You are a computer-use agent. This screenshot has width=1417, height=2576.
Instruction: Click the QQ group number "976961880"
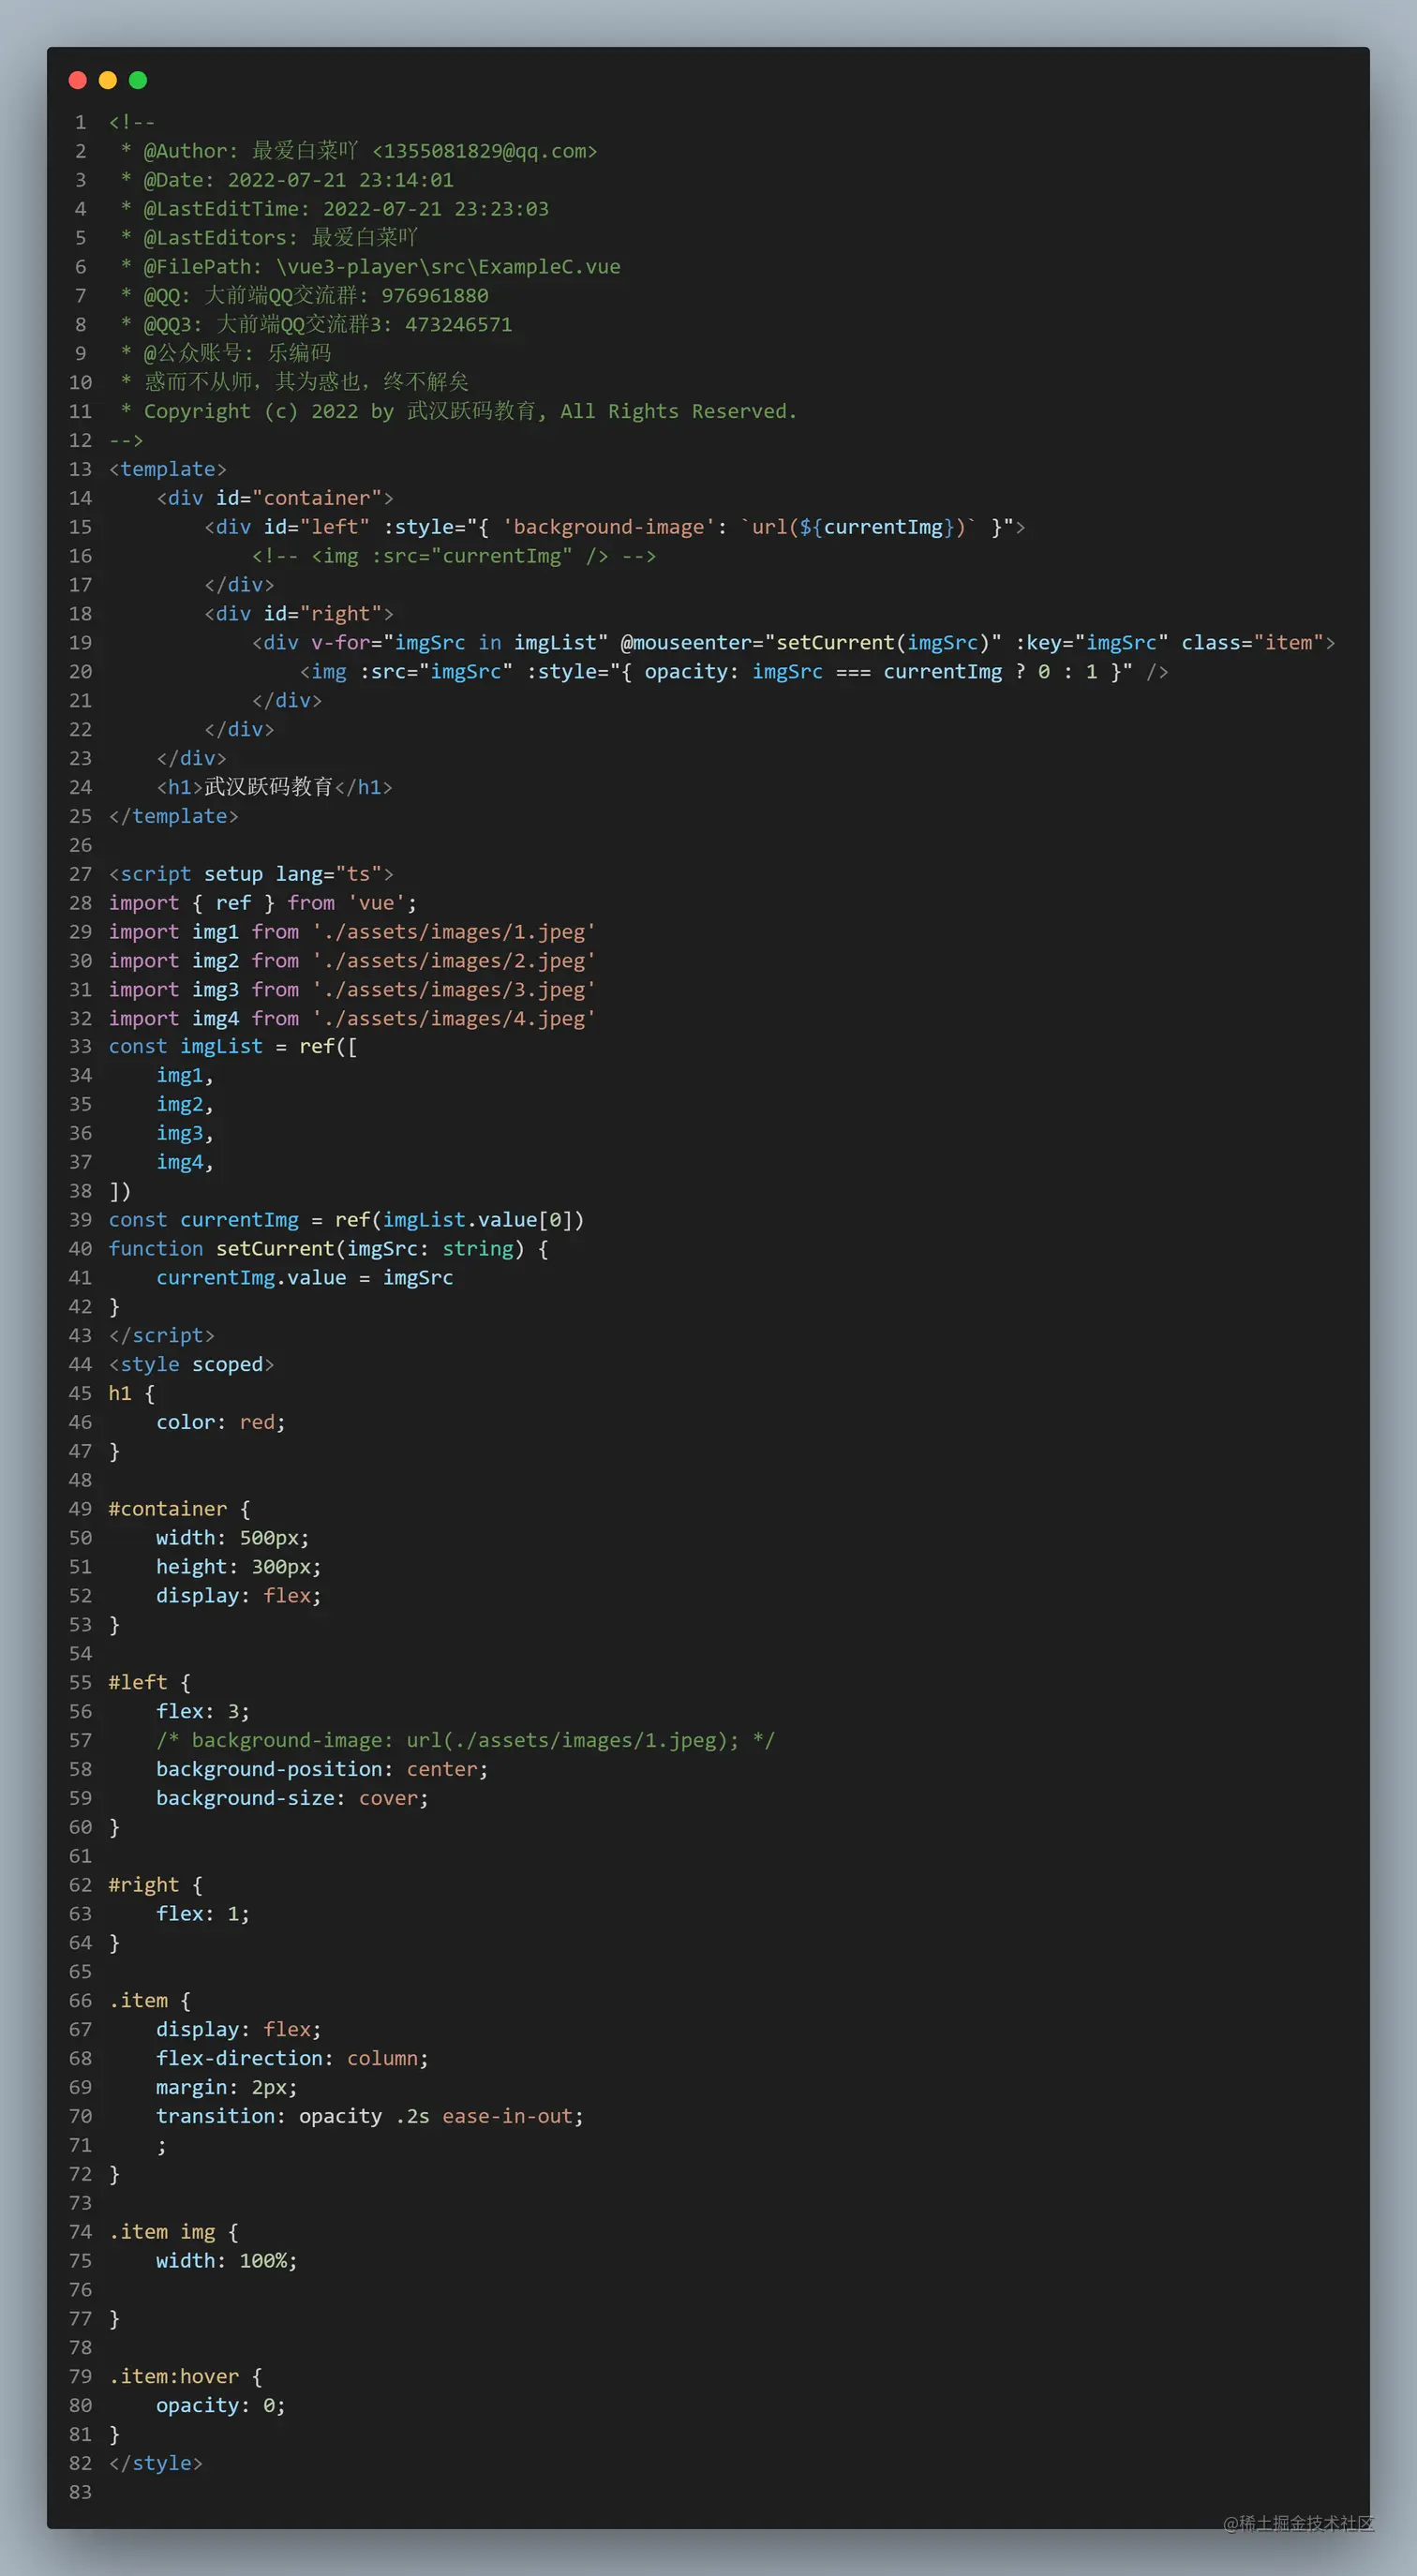(435, 296)
